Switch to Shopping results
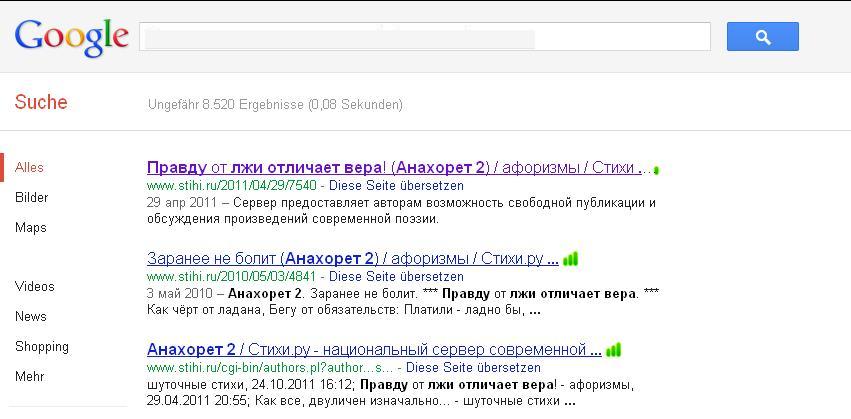 tap(42, 347)
